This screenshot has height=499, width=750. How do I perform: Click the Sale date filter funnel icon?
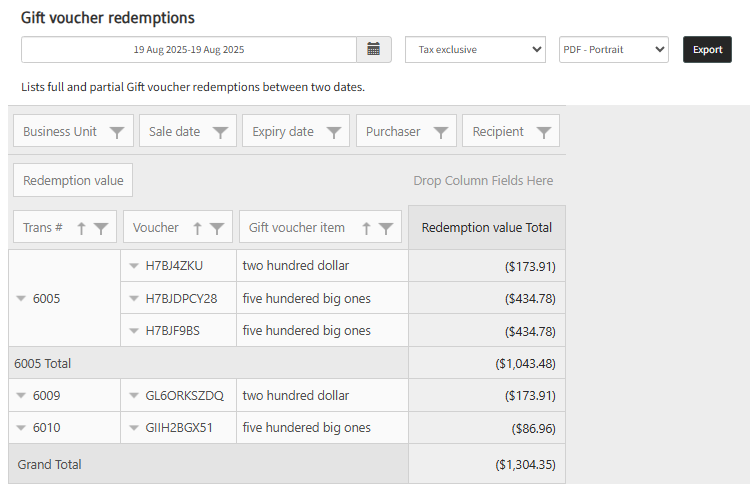point(220,132)
